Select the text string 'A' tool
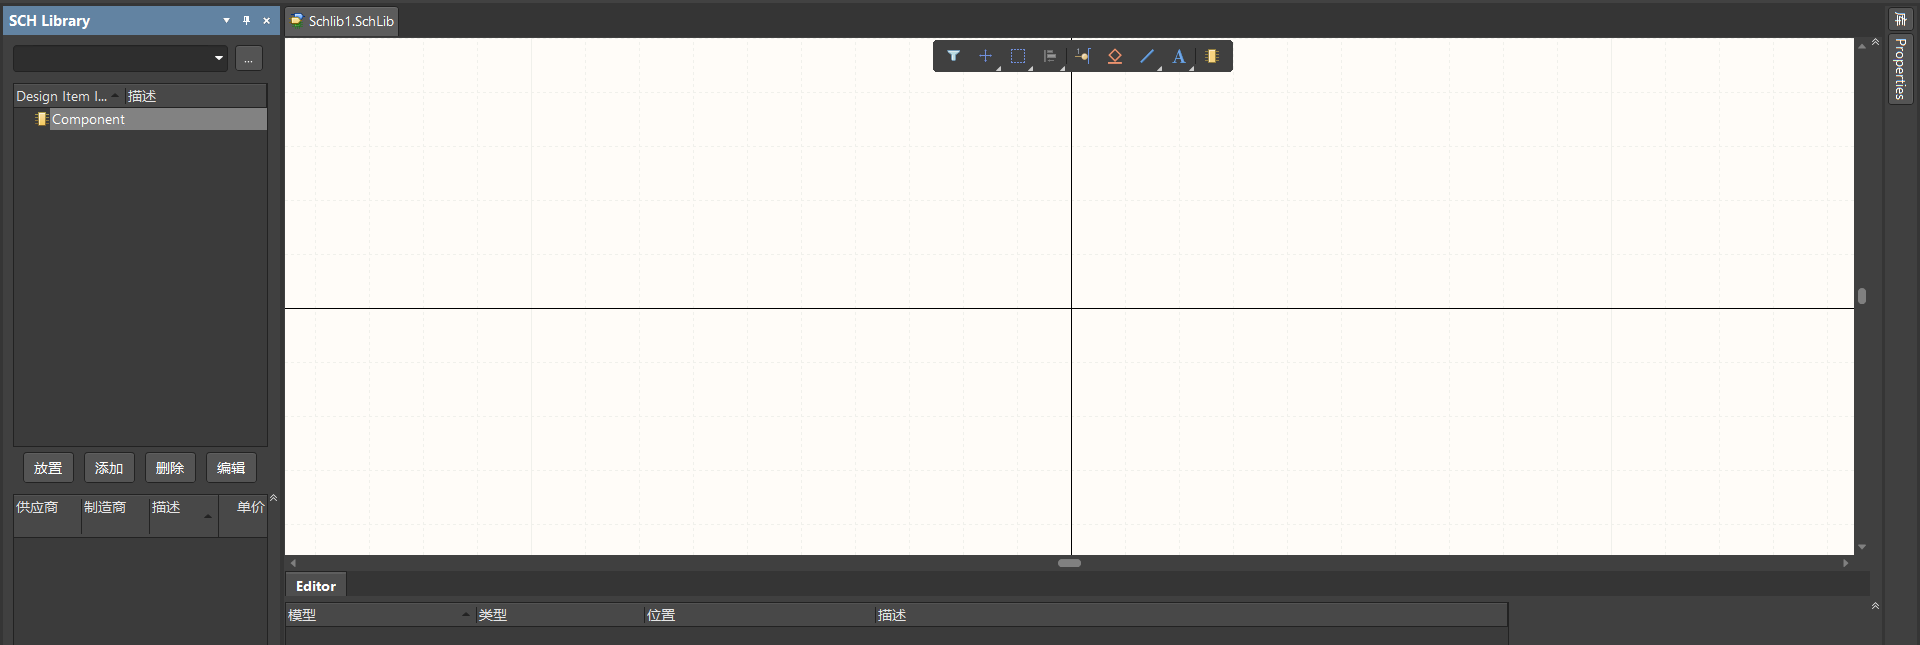The image size is (1920, 645). point(1179,56)
